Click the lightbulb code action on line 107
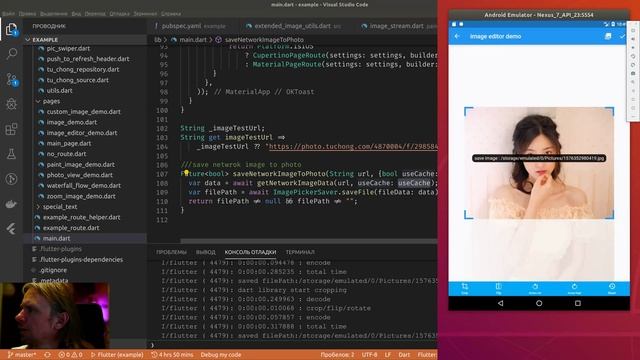Image resolution: width=640 pixels, height=360 pixels. click(x=186, y=173)
